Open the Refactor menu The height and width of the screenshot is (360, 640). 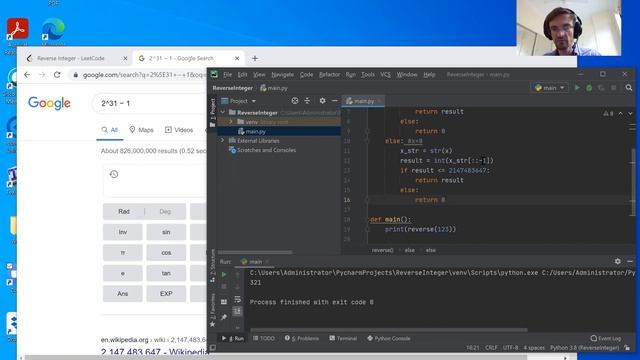[x=329, y=75]
